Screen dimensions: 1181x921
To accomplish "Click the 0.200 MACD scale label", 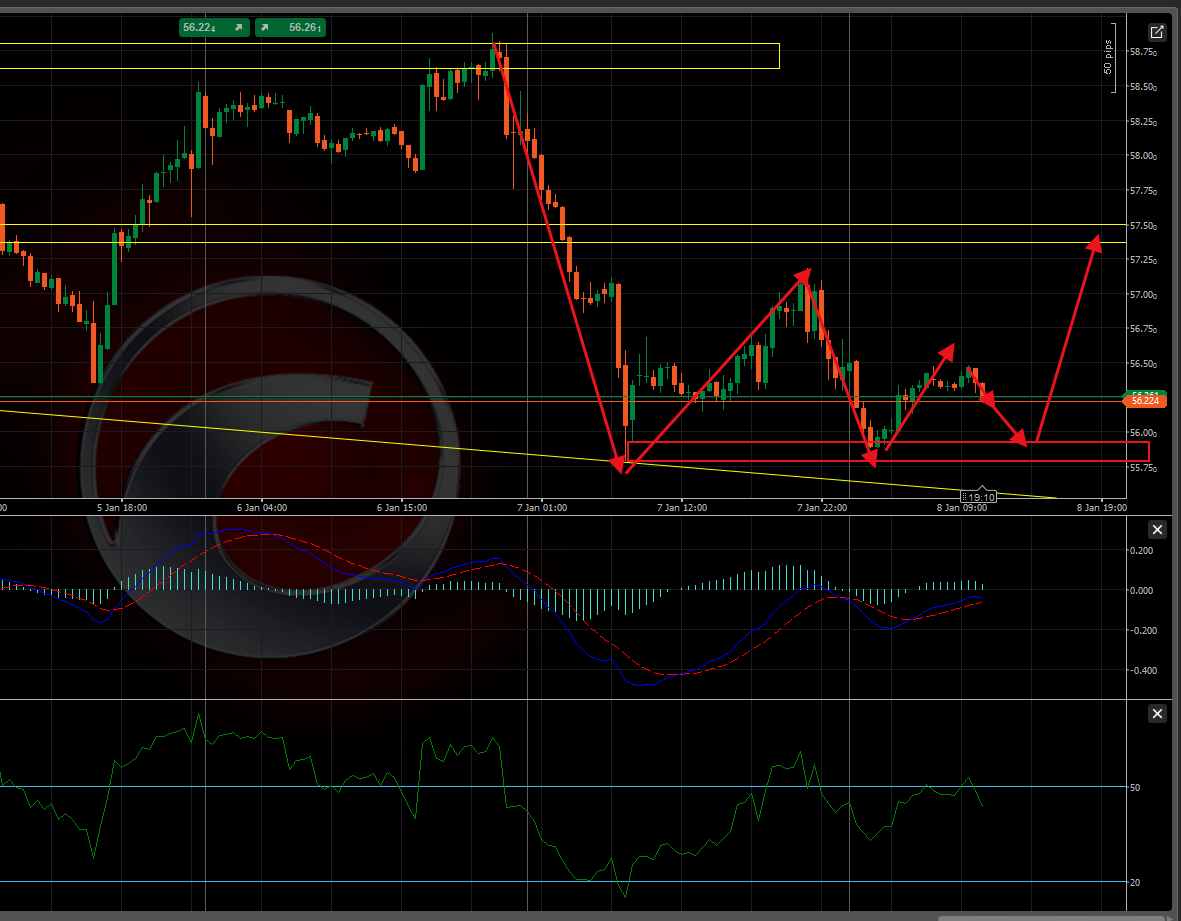I will (1143, 550).
